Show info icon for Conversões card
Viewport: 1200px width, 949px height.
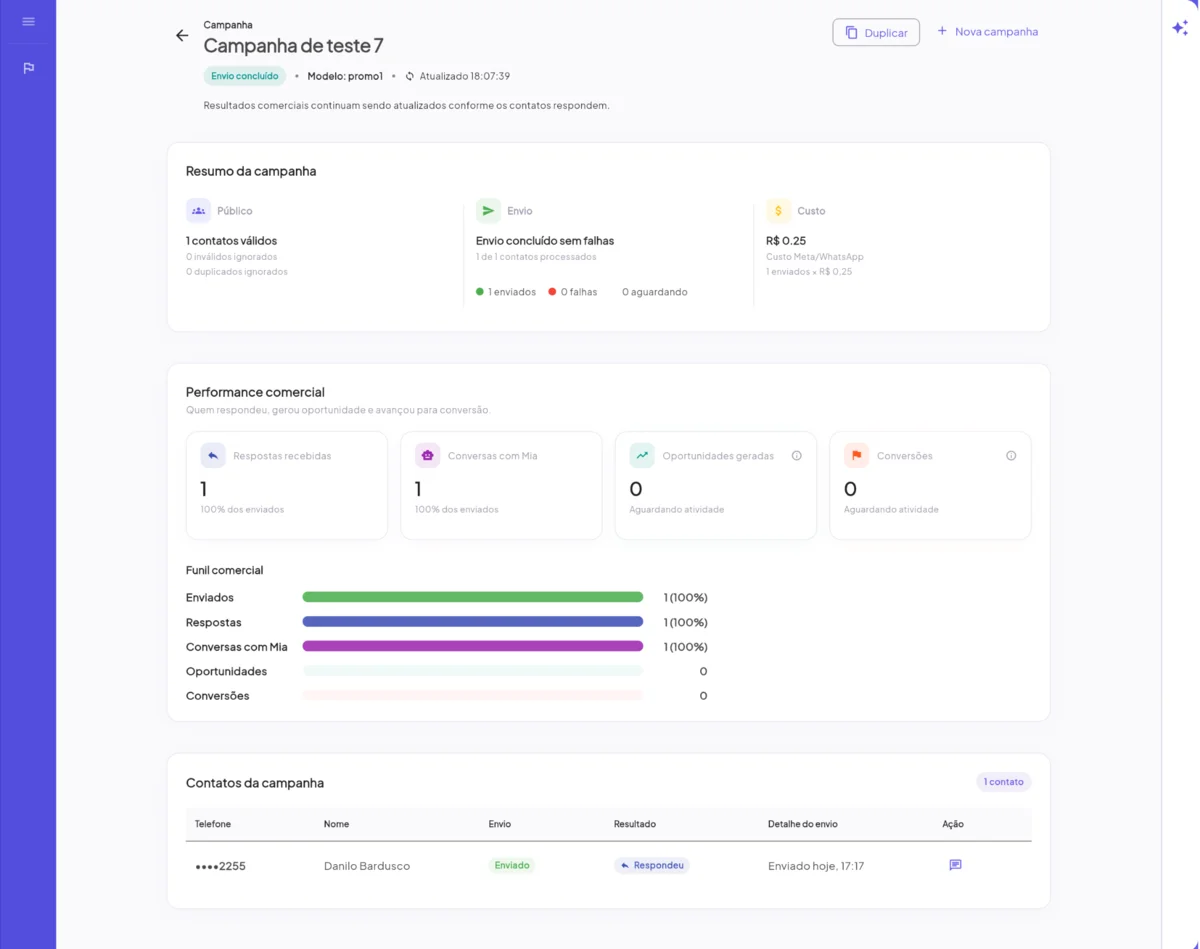[x=1011, y=456]
